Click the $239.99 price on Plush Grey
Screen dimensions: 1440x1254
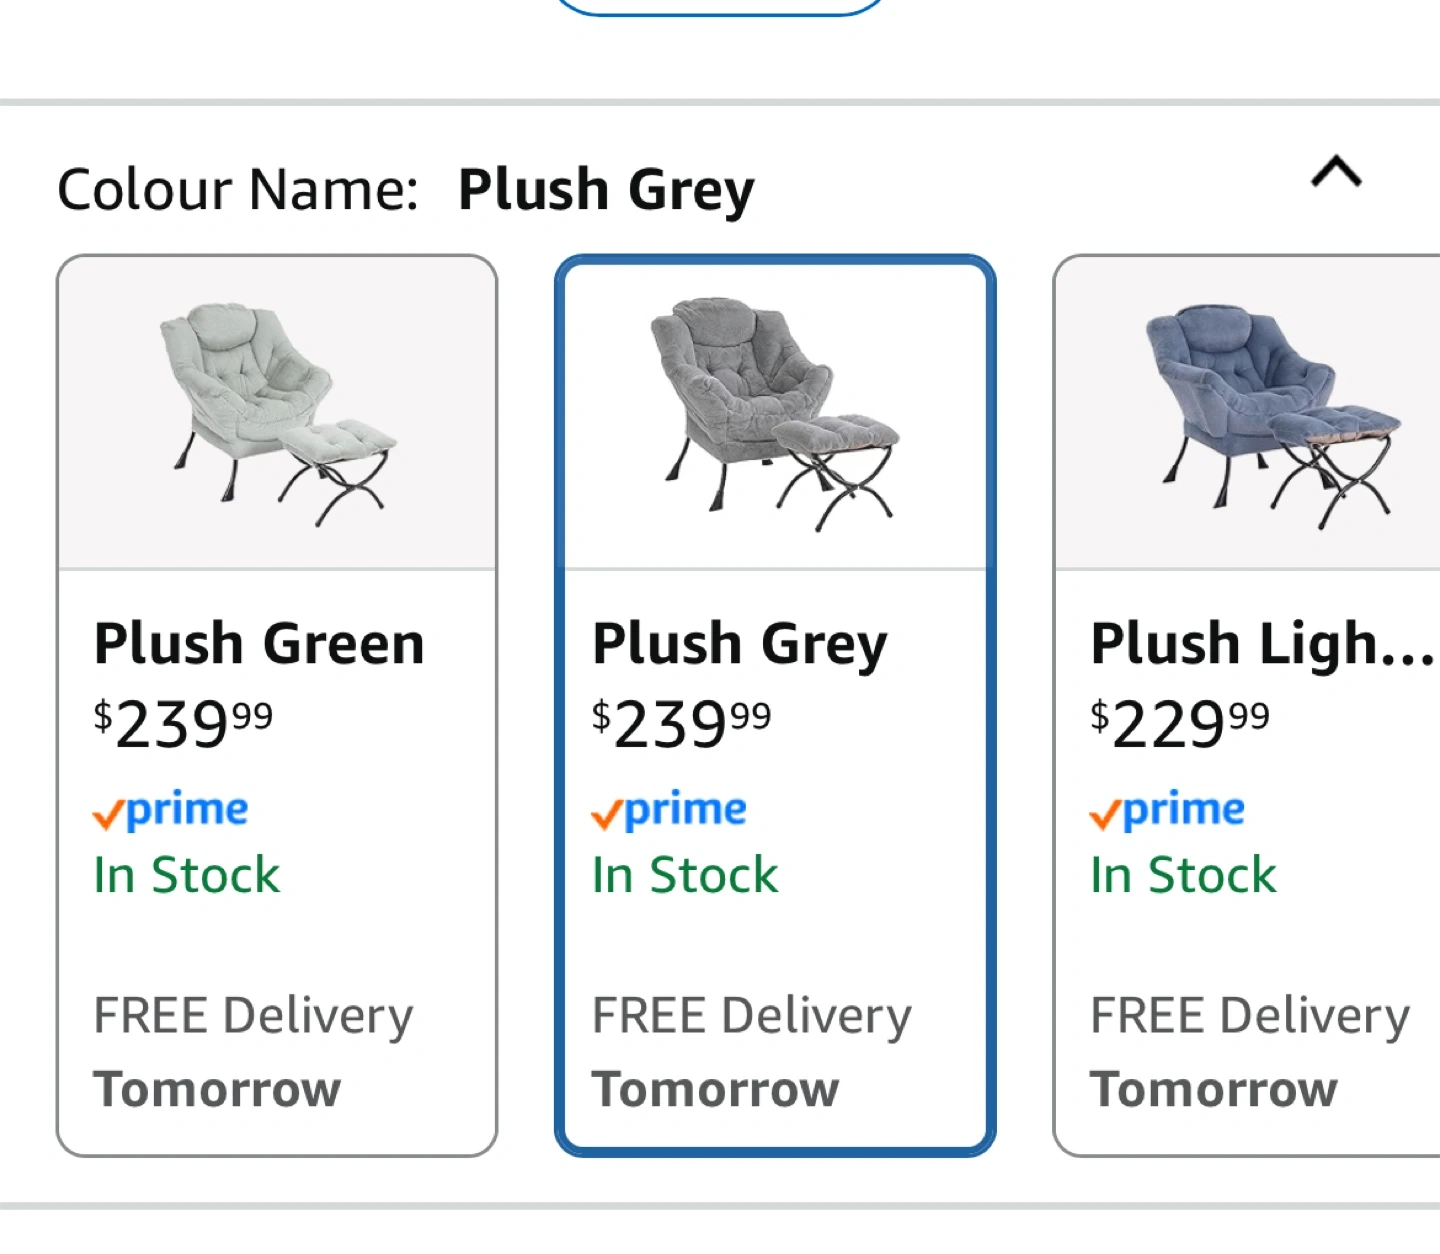(681, 723)
